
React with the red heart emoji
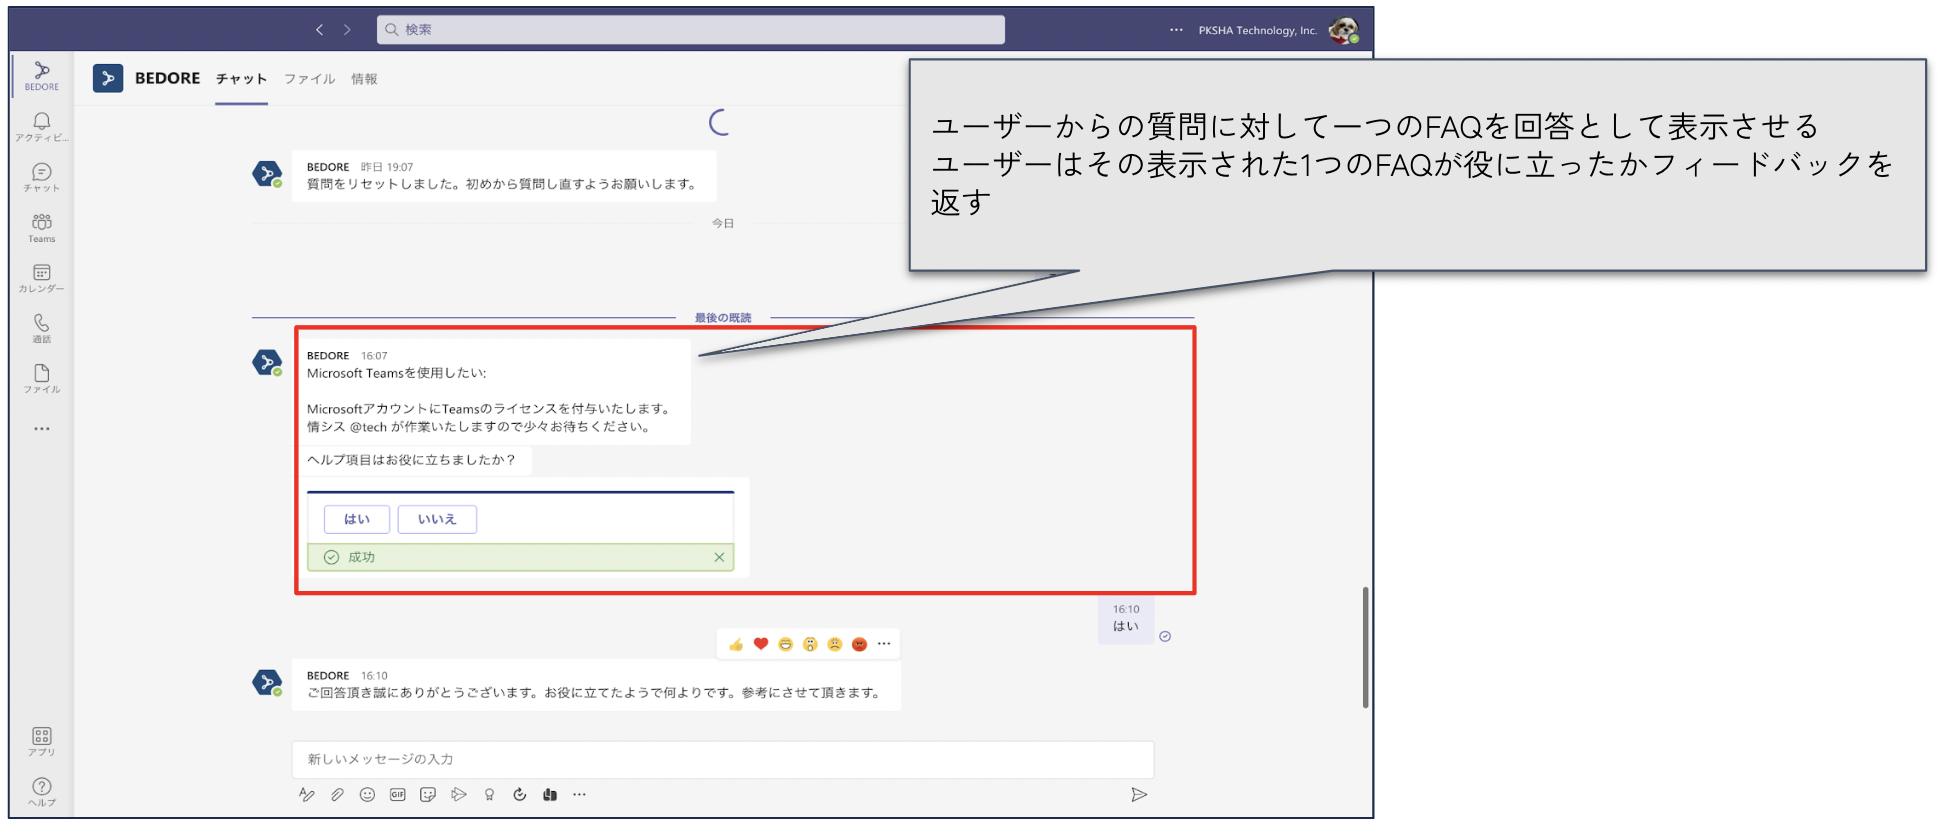761,644
